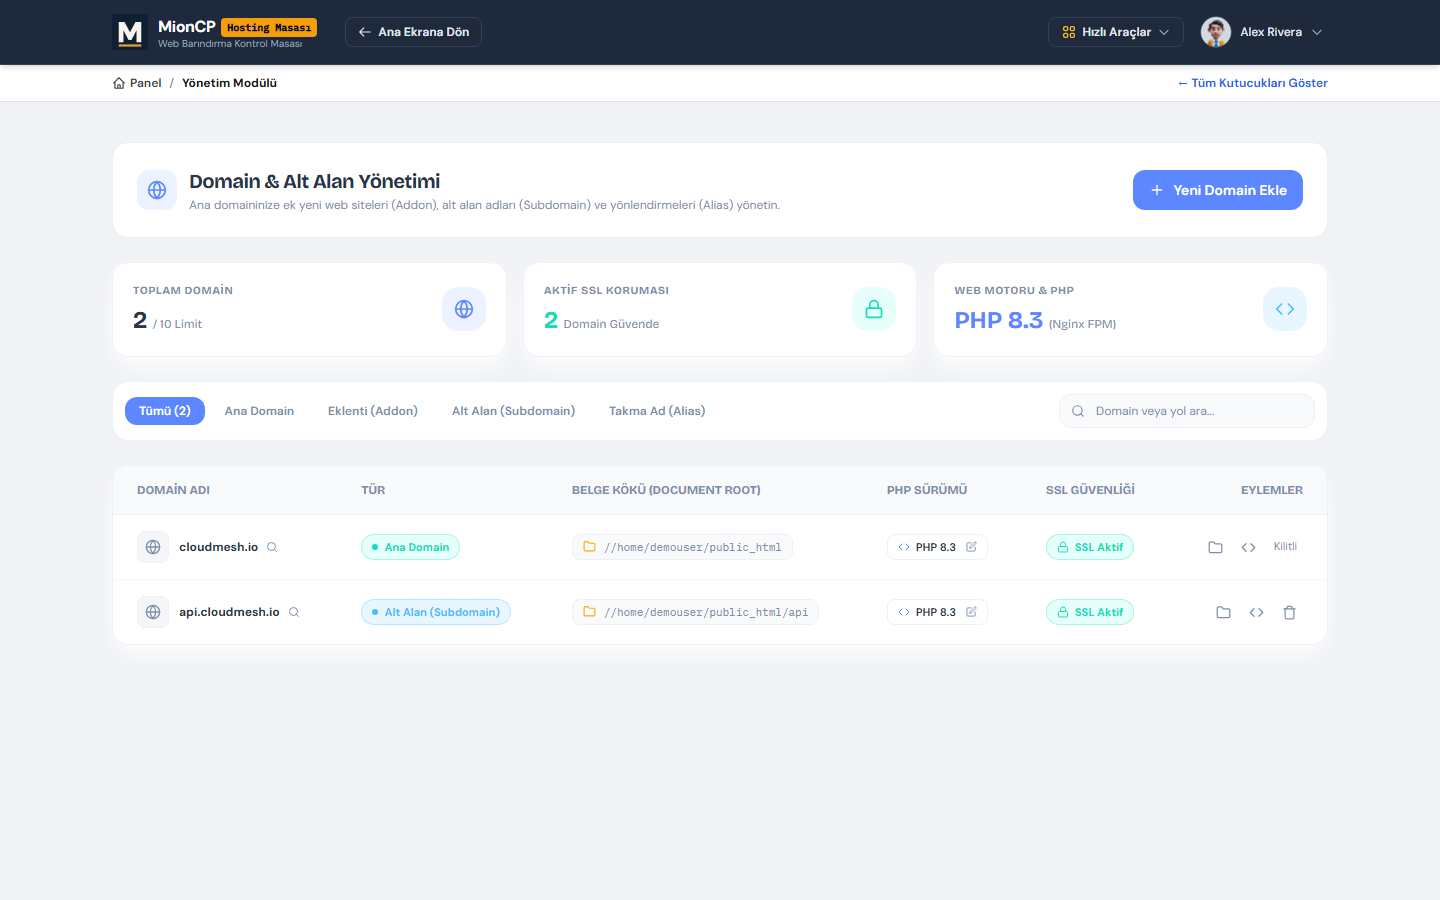The height and width of the screenshot is (900, 1440).
Task: Click Alt Alan (Subdomain) type badge in table
Action: point(436,612)
